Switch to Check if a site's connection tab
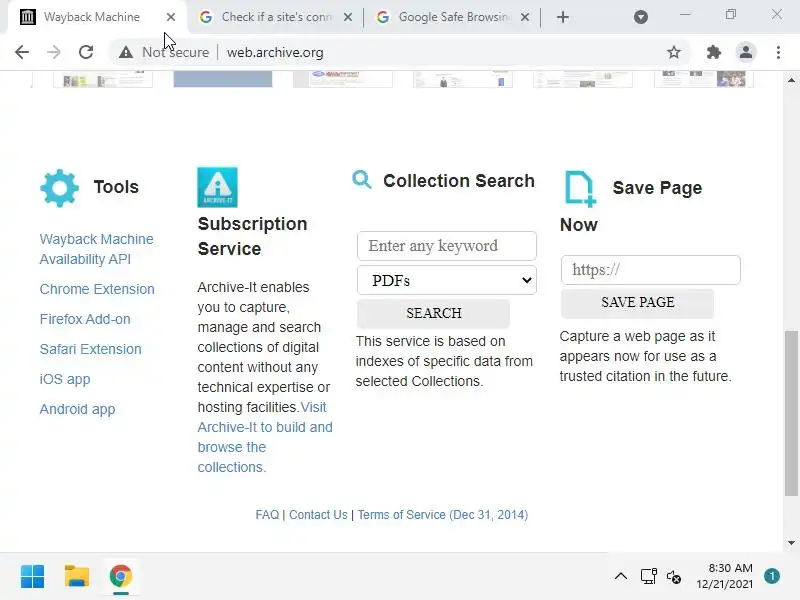800x600 pixels. point(276,17)
